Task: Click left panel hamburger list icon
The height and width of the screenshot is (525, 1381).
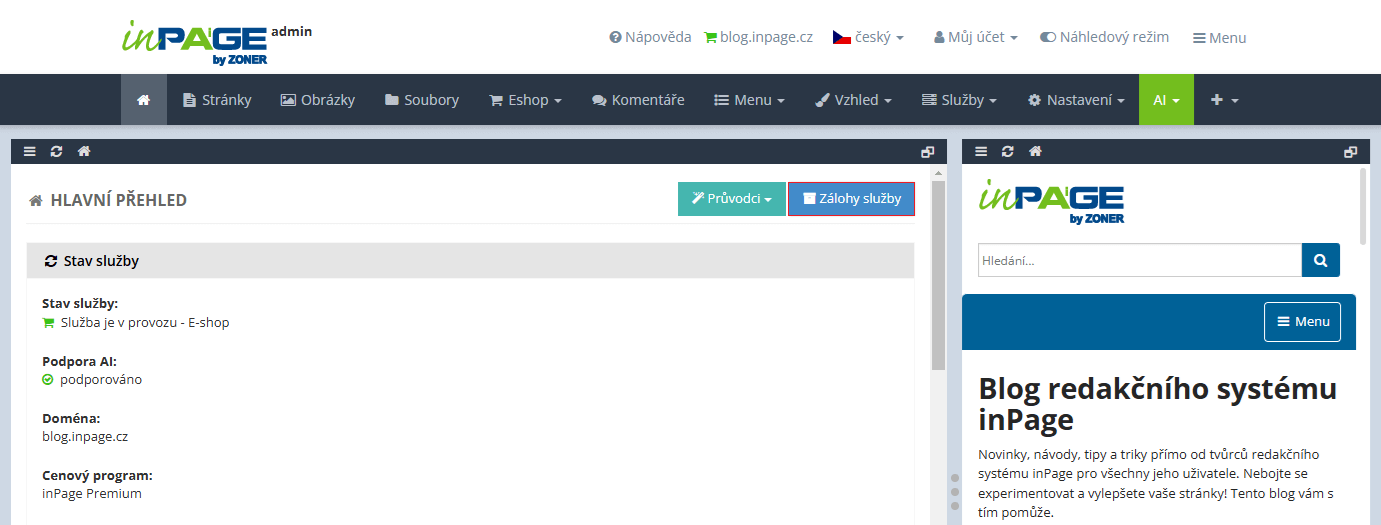Action: 30,151
